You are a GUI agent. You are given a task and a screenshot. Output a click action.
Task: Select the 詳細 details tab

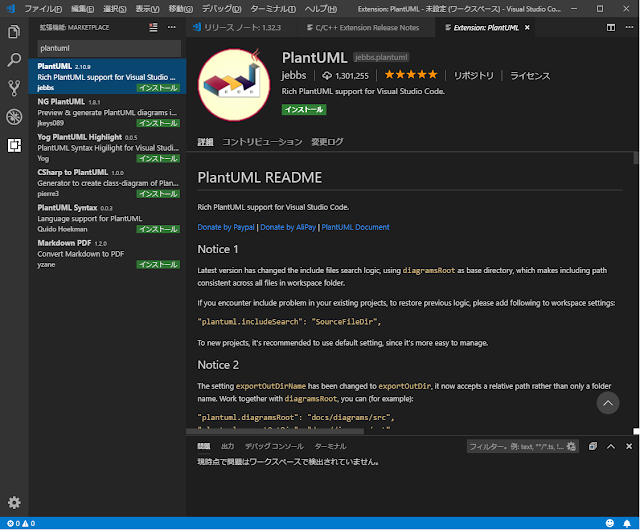205,142
